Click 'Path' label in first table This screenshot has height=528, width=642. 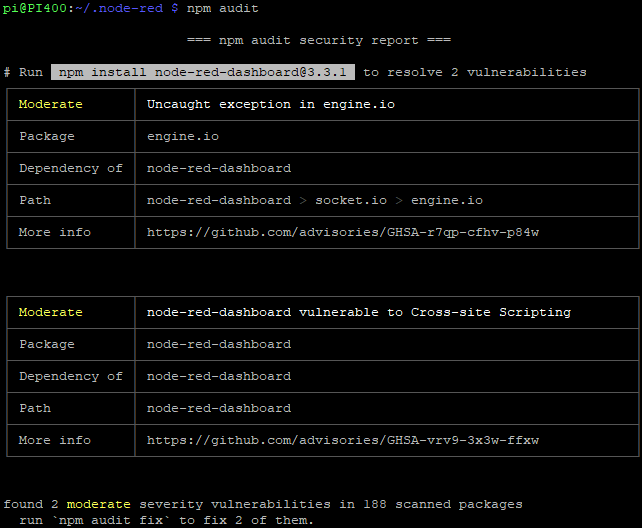[x=35, y=200]
